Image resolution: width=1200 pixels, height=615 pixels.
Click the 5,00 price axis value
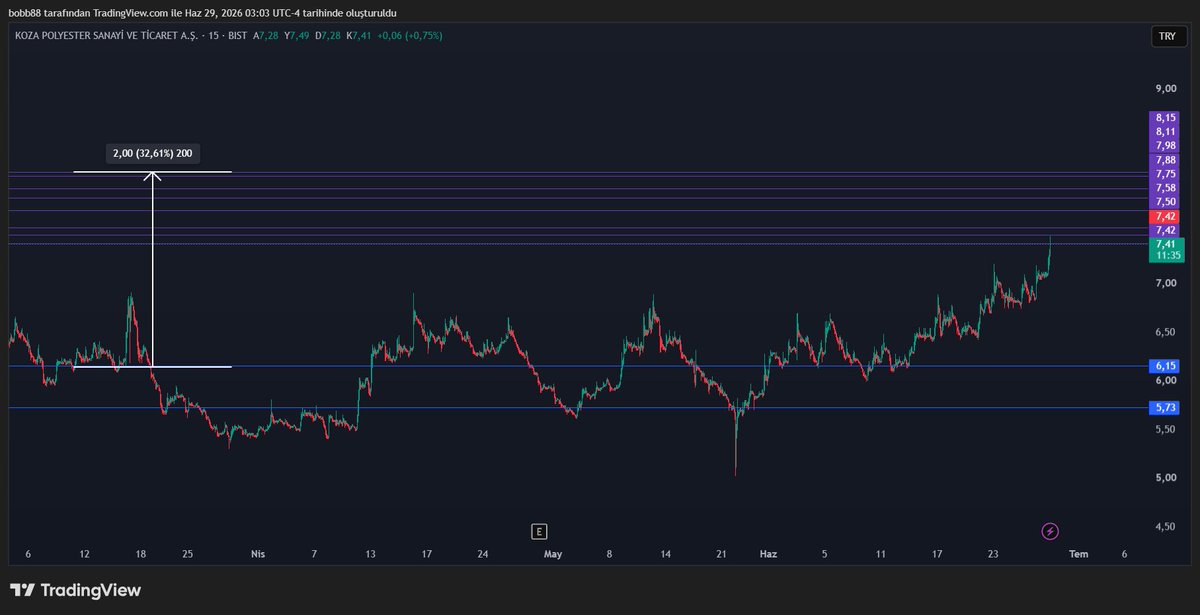pyautogui.click(x=1166, y=478)
